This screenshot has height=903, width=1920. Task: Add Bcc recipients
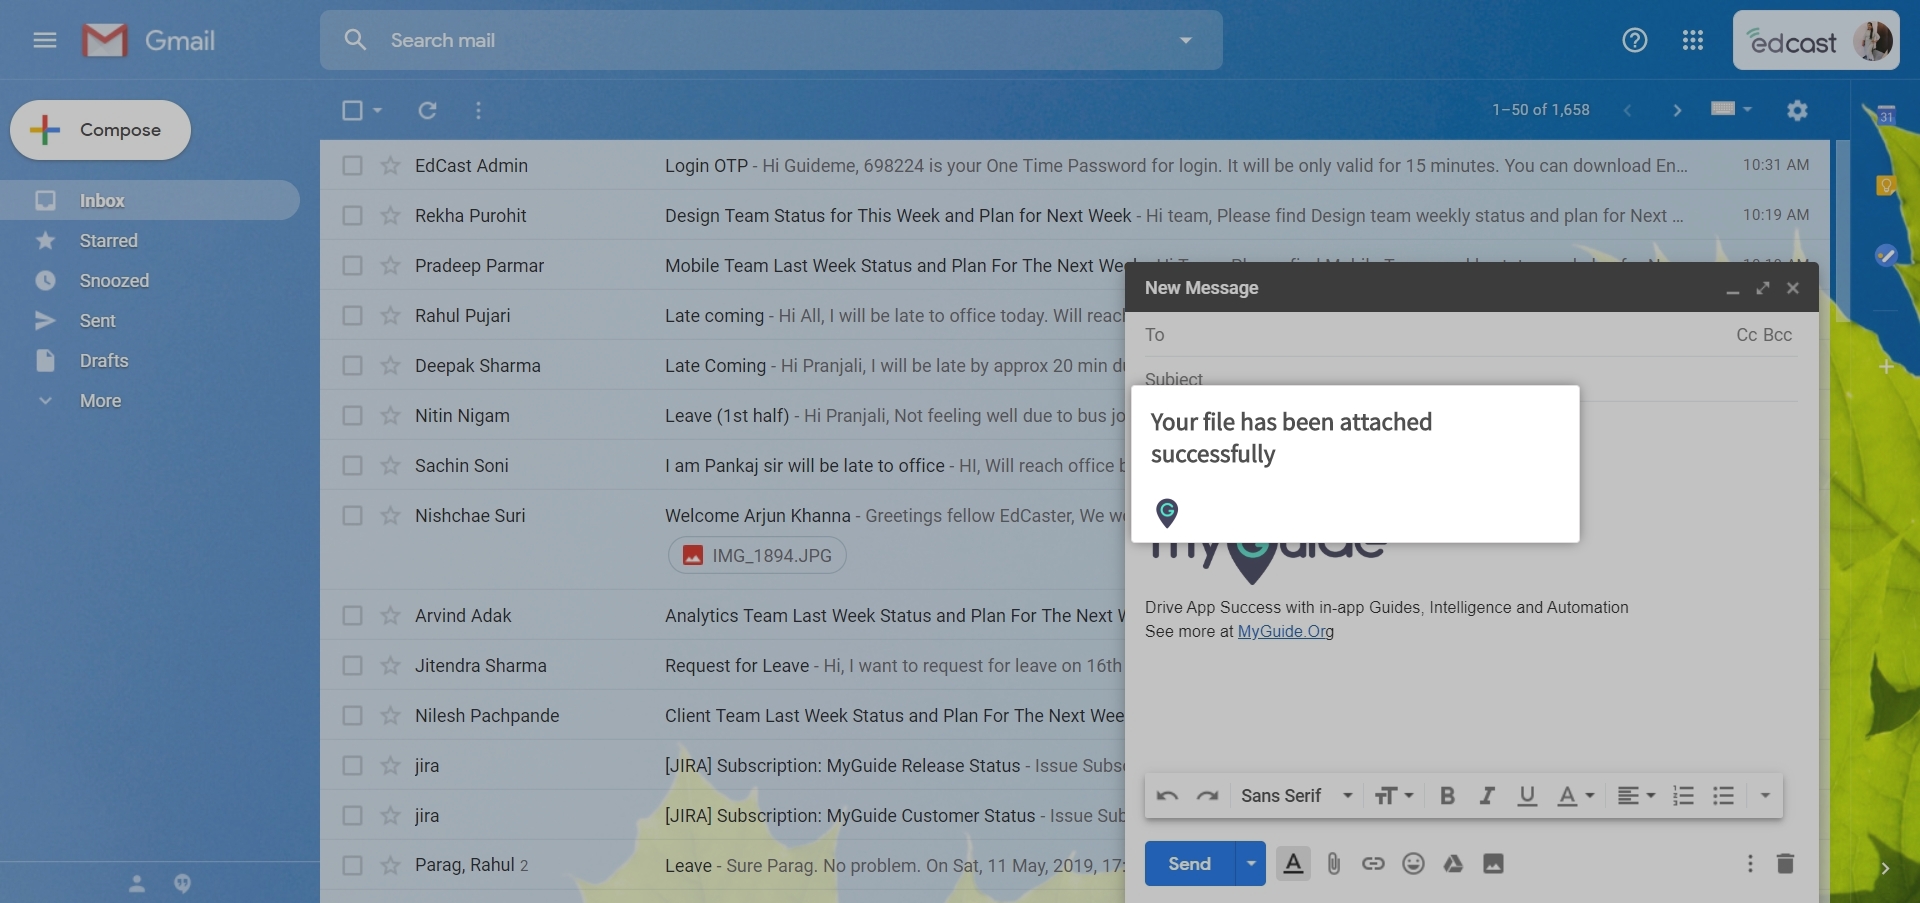(x=1777, y=335)
